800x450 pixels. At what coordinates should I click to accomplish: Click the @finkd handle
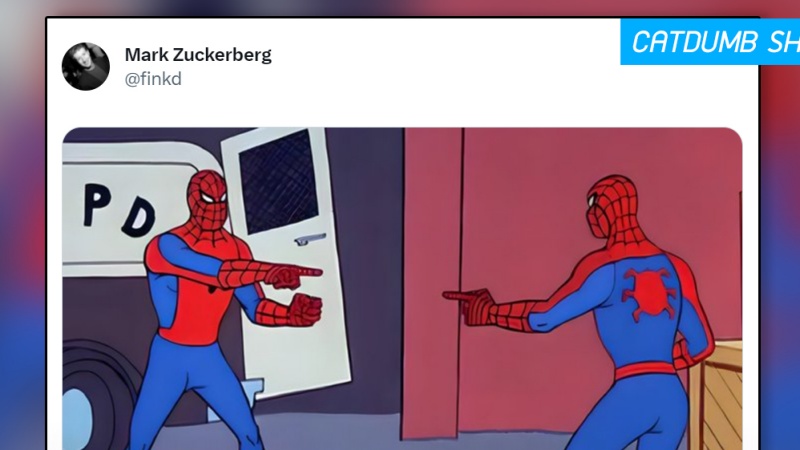pos(153,79)
